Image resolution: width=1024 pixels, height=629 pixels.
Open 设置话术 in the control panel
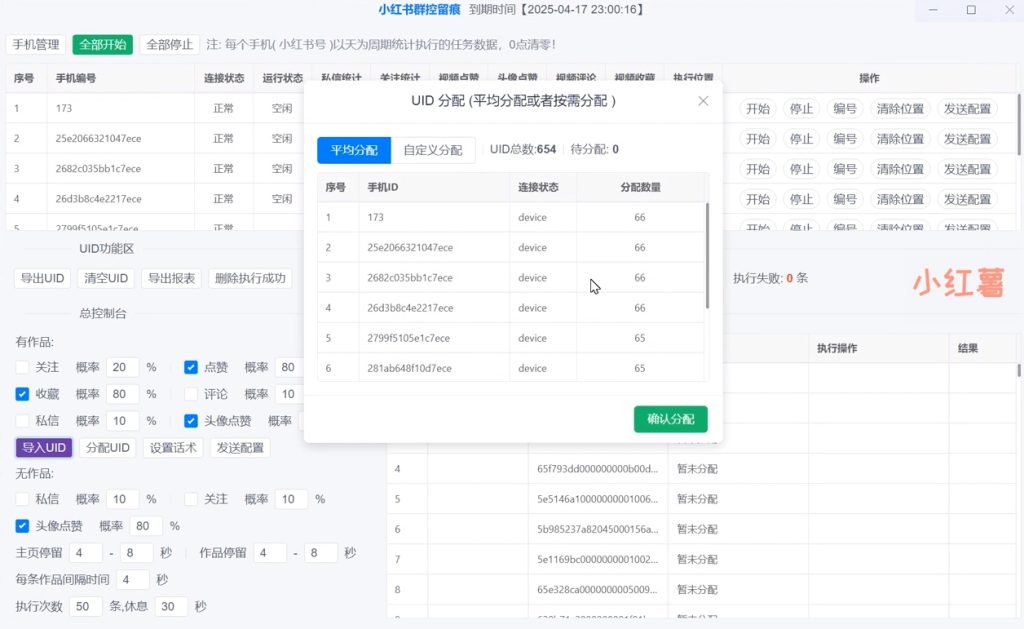coord(175,447)
